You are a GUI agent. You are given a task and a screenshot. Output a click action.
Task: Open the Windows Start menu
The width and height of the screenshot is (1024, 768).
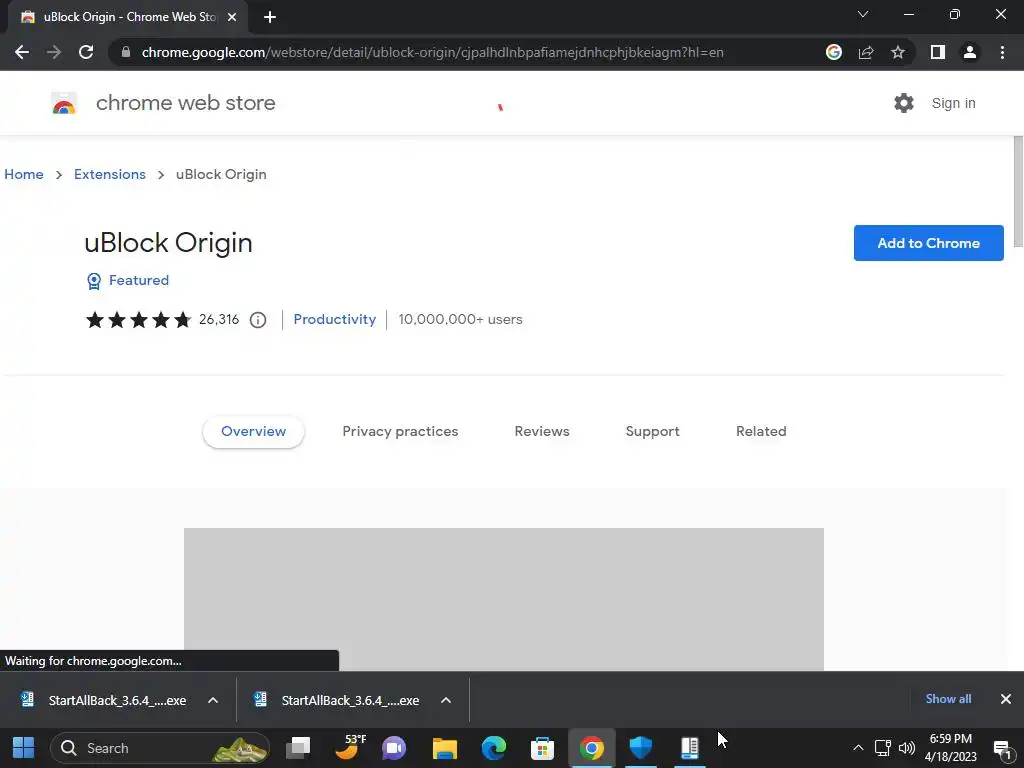coord(24,748)
